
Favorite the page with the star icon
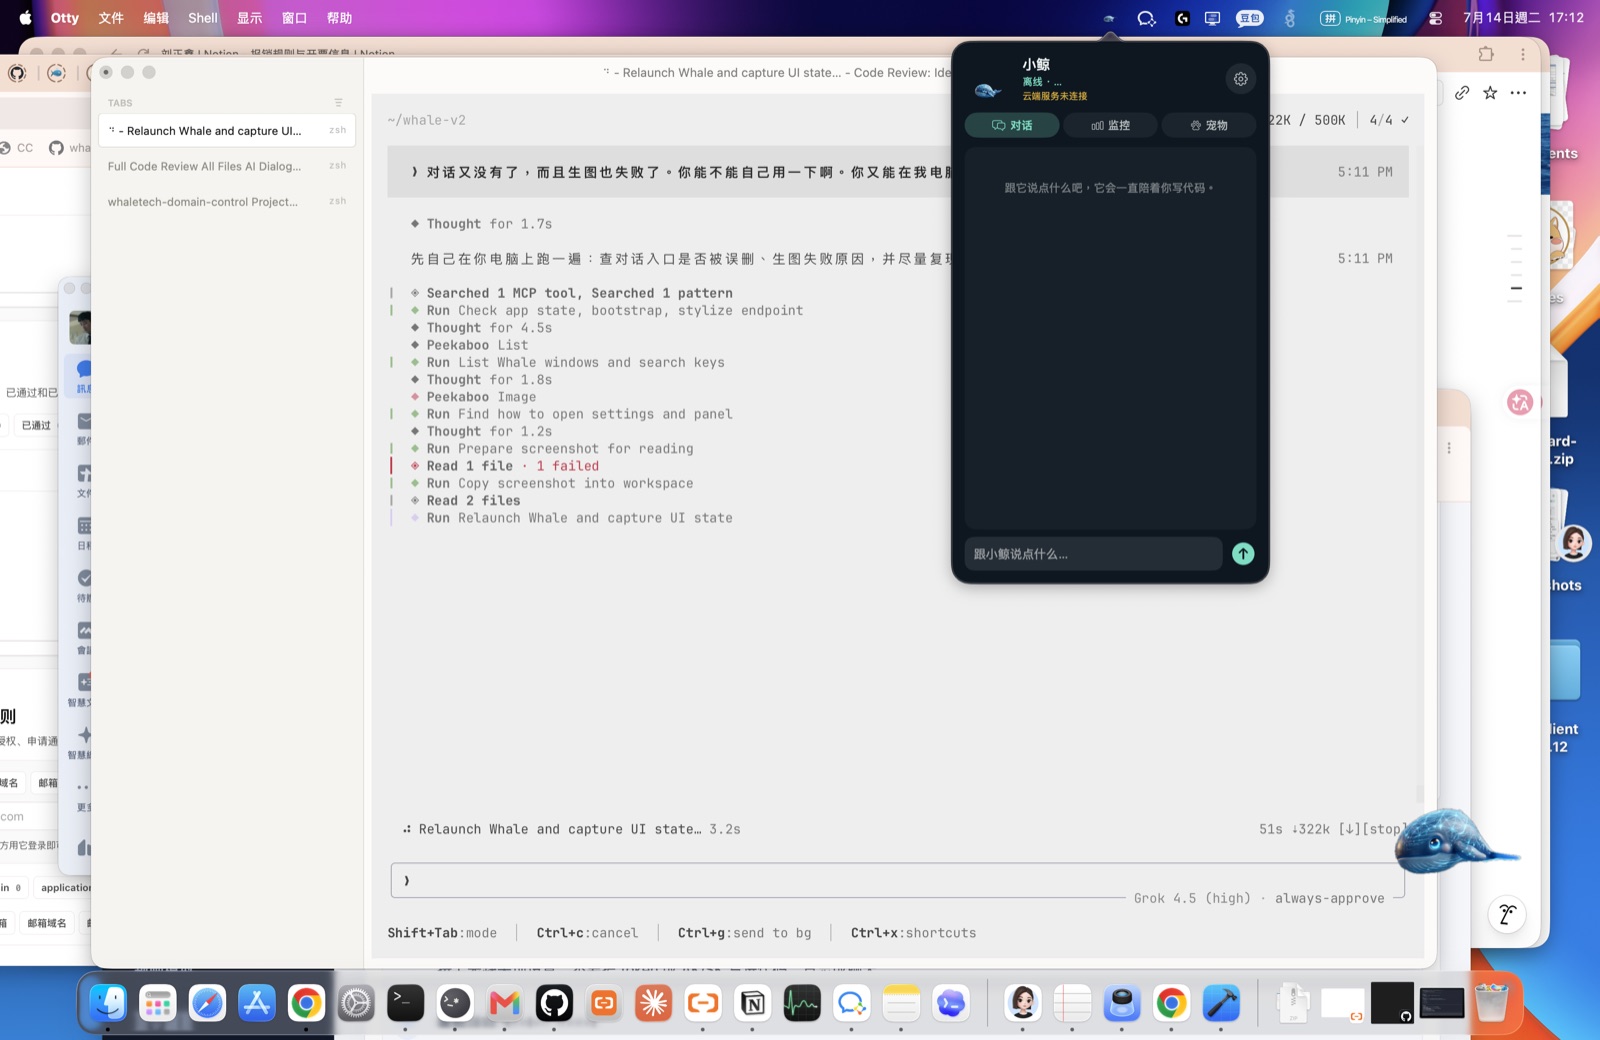point(1490,93)
